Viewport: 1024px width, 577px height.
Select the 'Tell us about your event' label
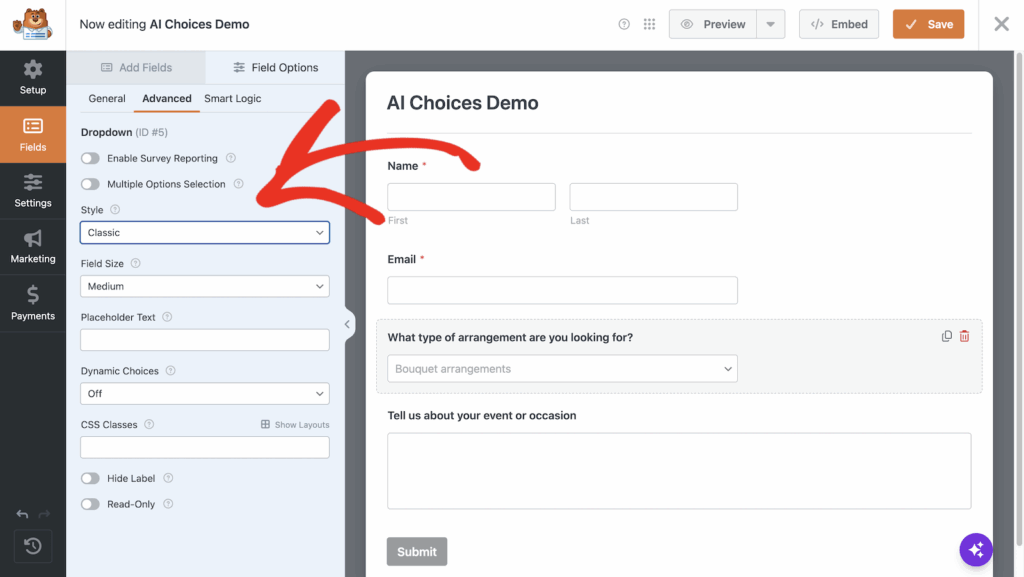click(x=482, y=416)
